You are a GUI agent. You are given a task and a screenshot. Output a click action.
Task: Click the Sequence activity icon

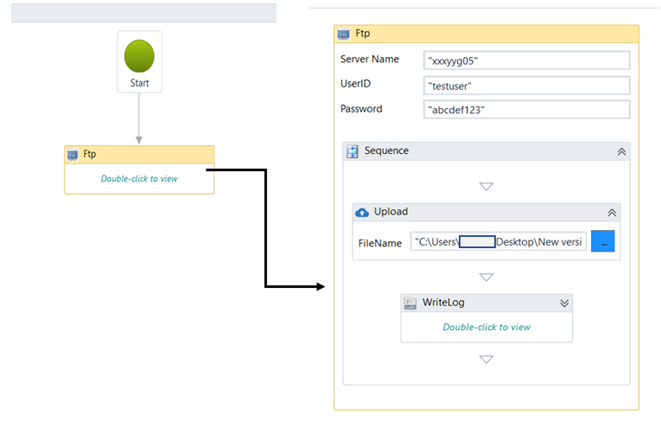(x=352, y=151)
